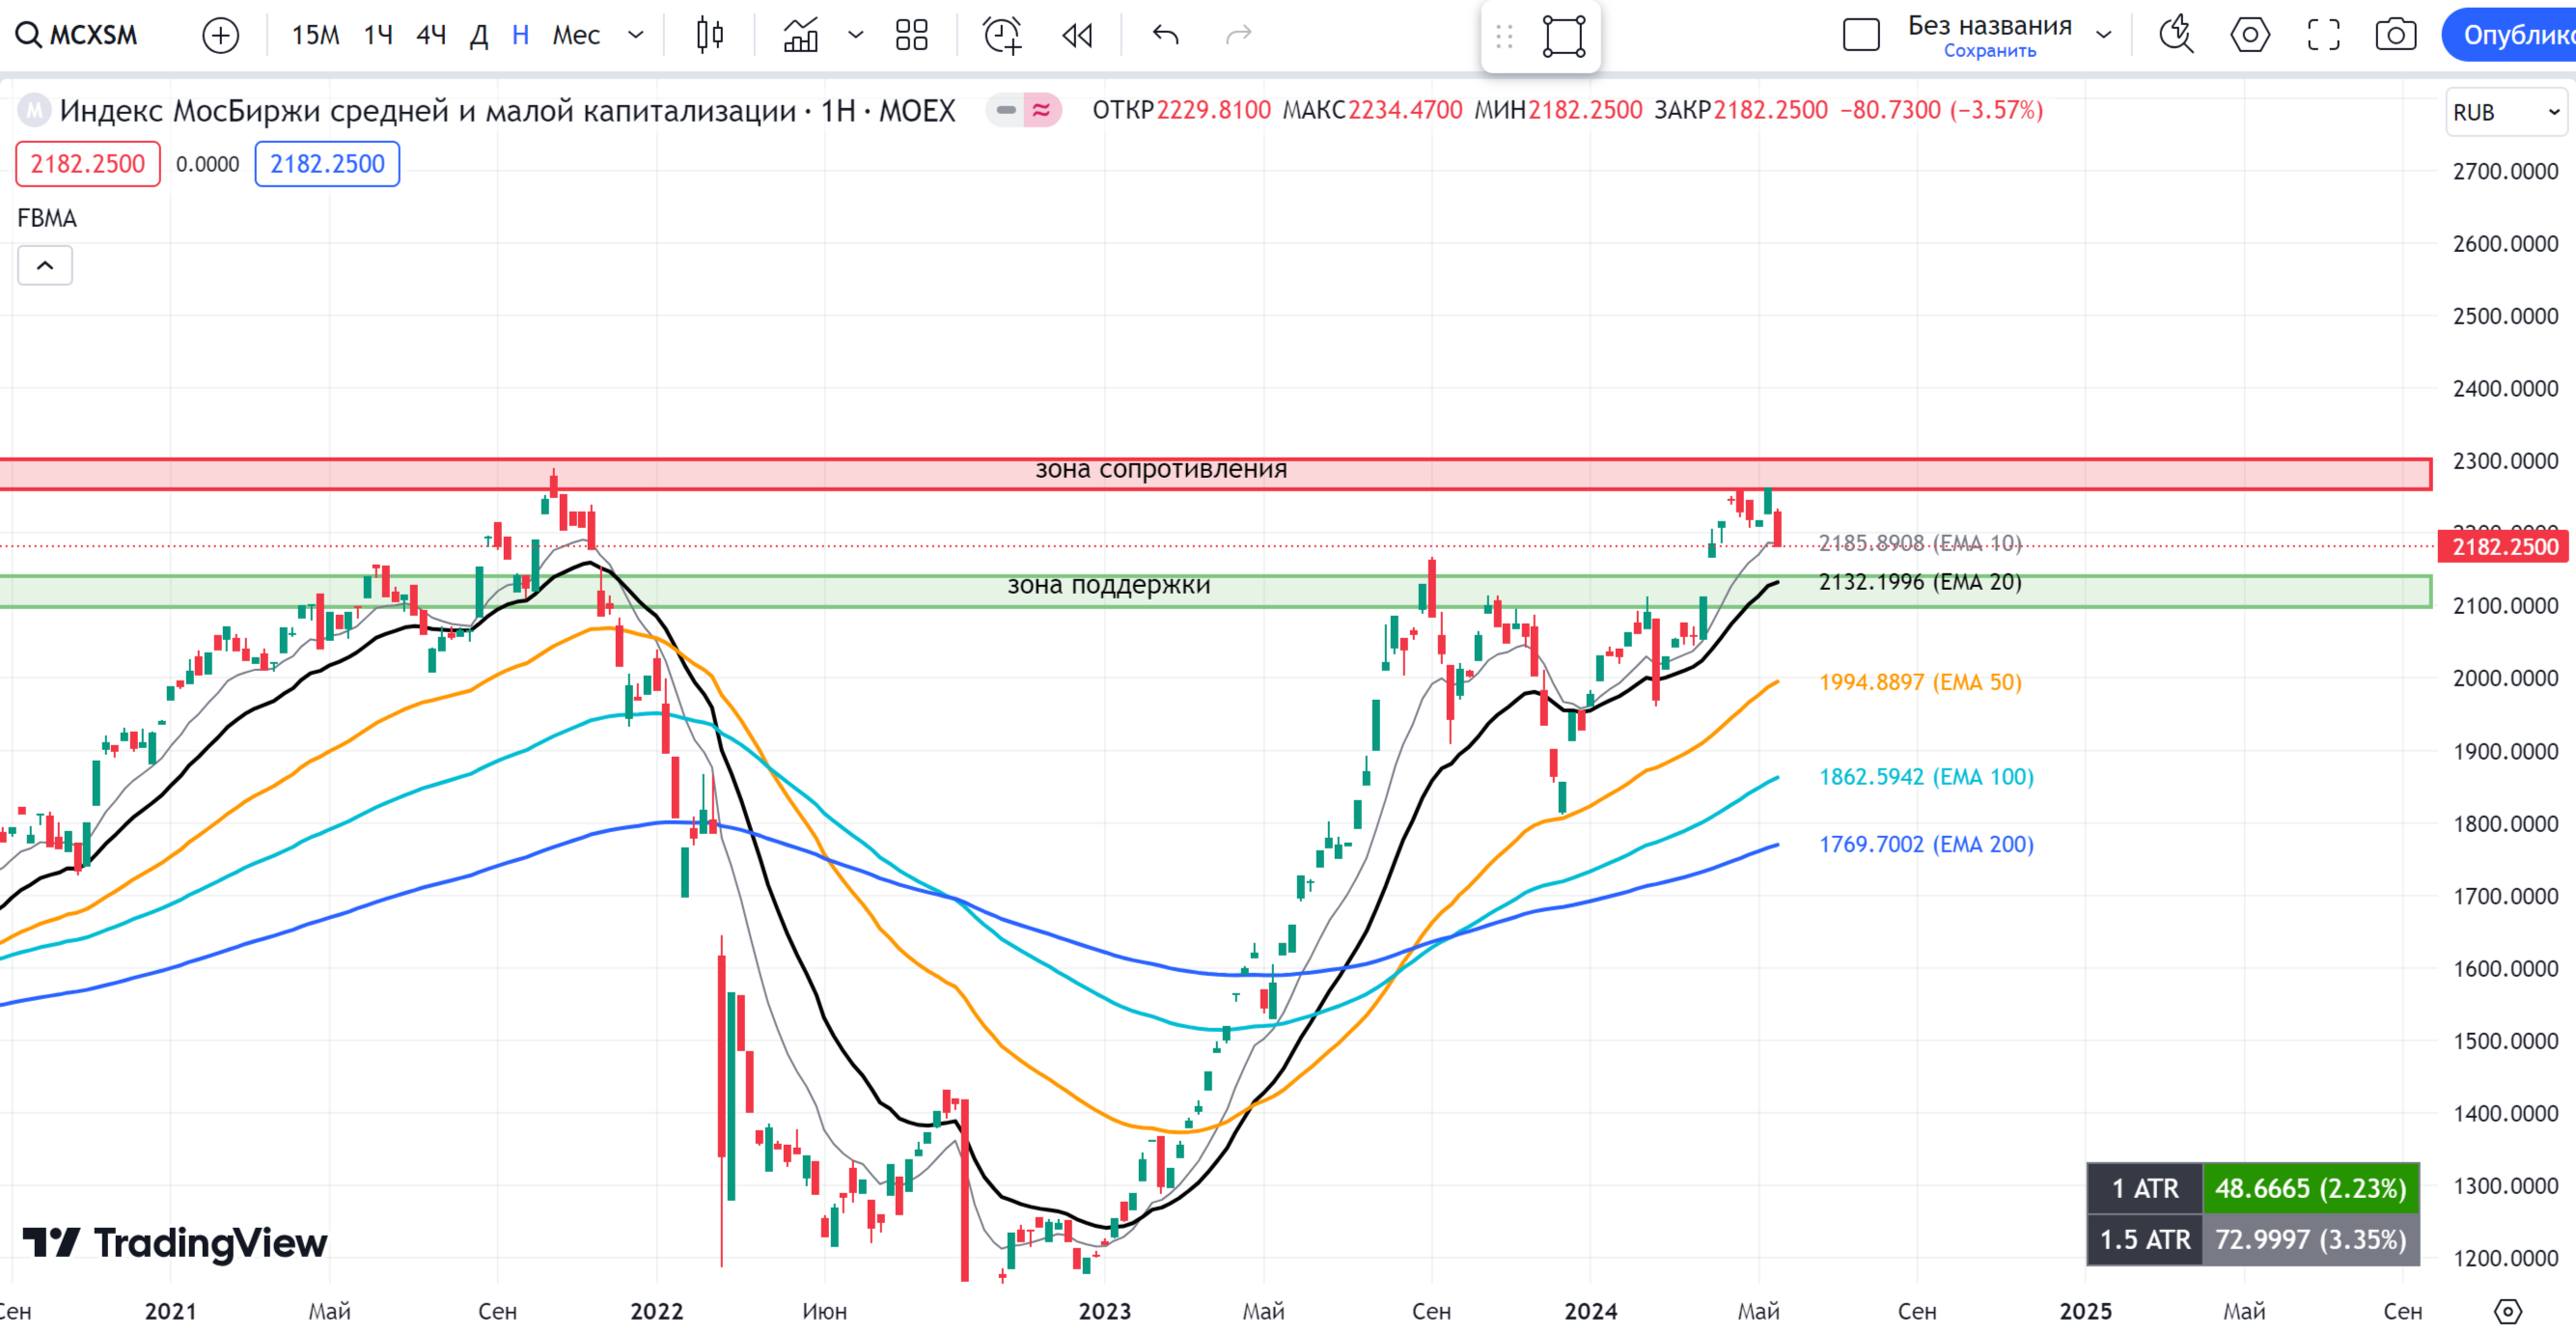This screenshot has height=1336, width=2576.
Task: Create alert with the alarm clock icon
Action: [1002, 35]
